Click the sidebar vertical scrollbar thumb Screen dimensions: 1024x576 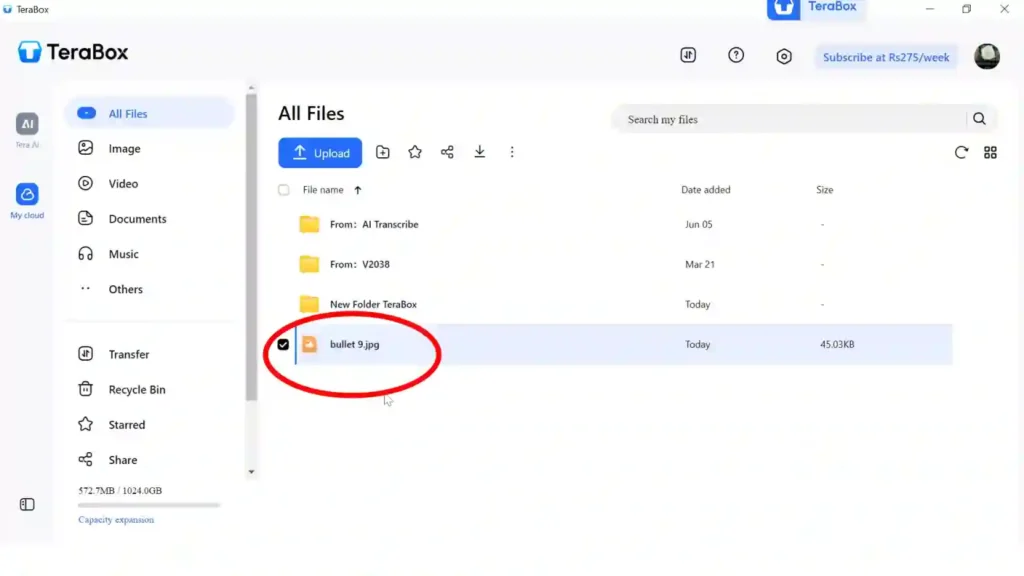[251, 248]
